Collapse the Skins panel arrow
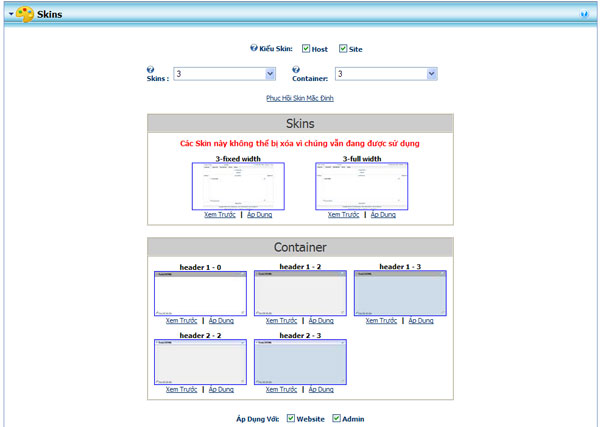The image size is (600, 427). (x=11, y=14)
